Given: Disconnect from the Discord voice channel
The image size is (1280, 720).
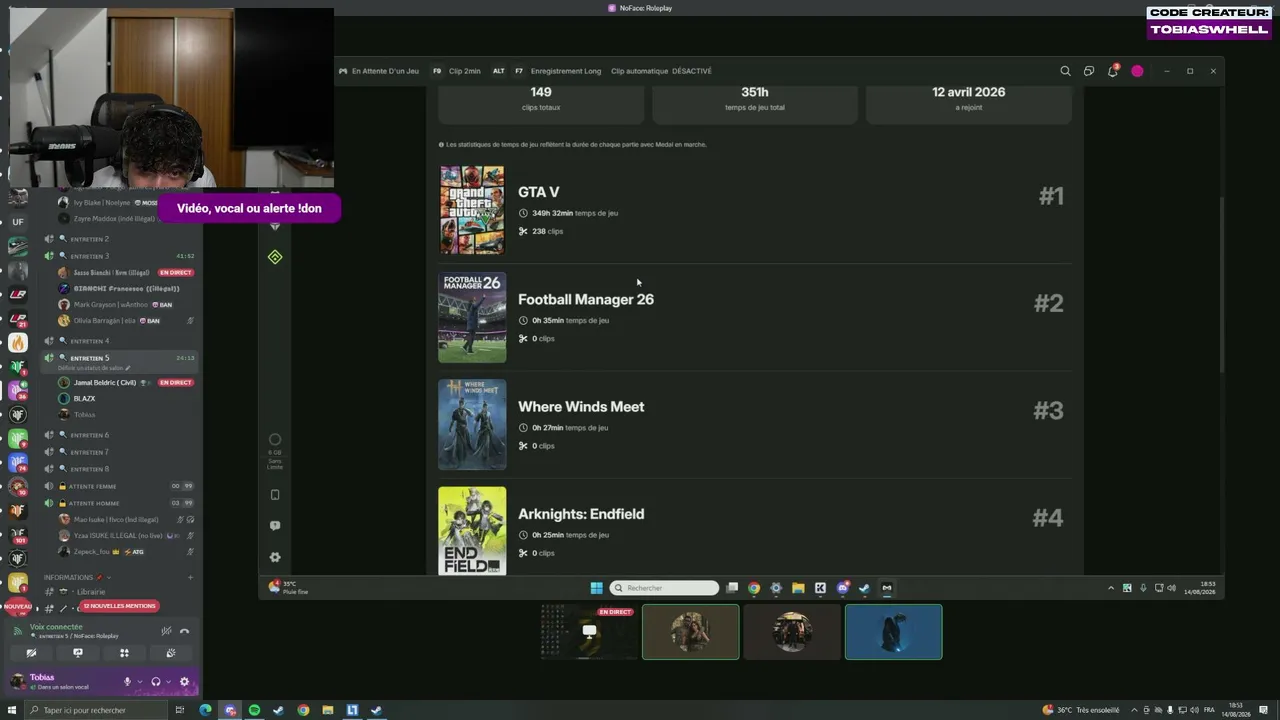Looking at the screenshot, I should [184, 631].
